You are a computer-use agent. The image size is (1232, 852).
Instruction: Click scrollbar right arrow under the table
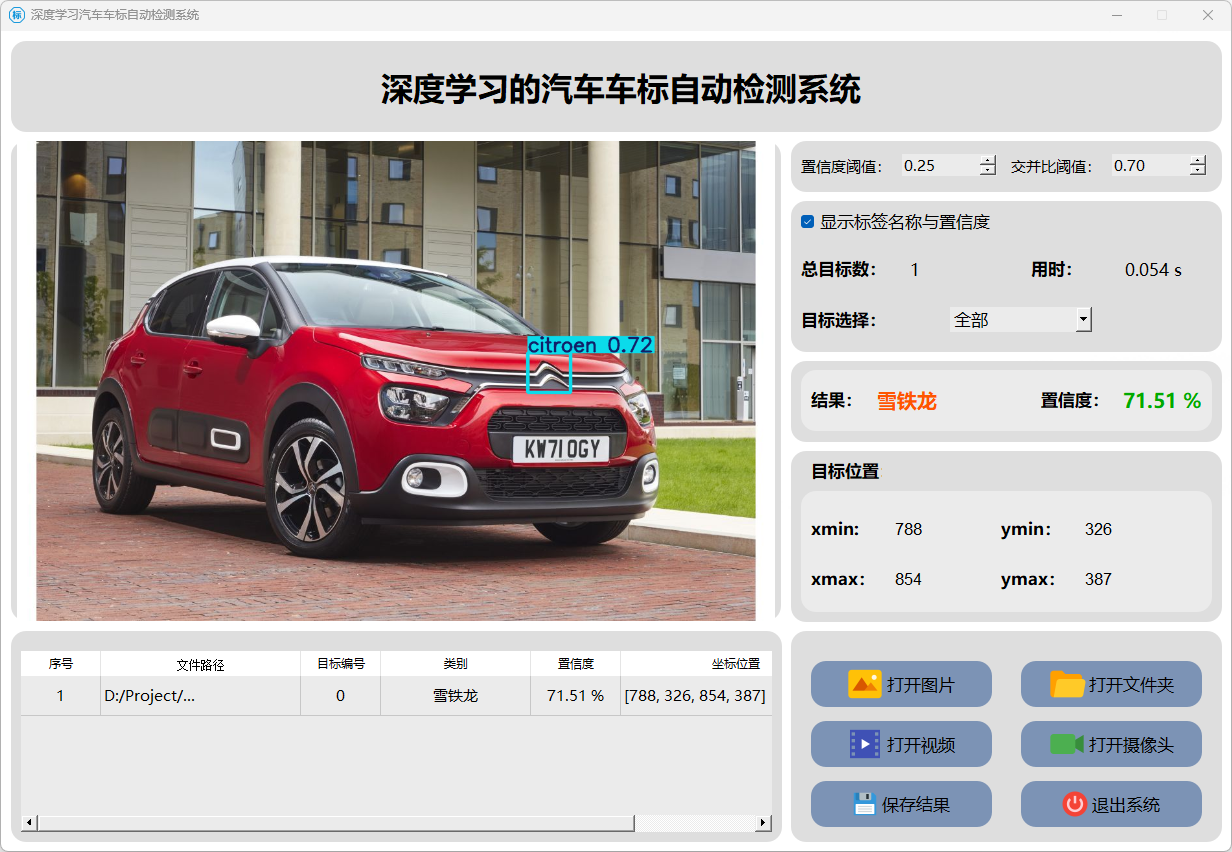pos(763,822)
